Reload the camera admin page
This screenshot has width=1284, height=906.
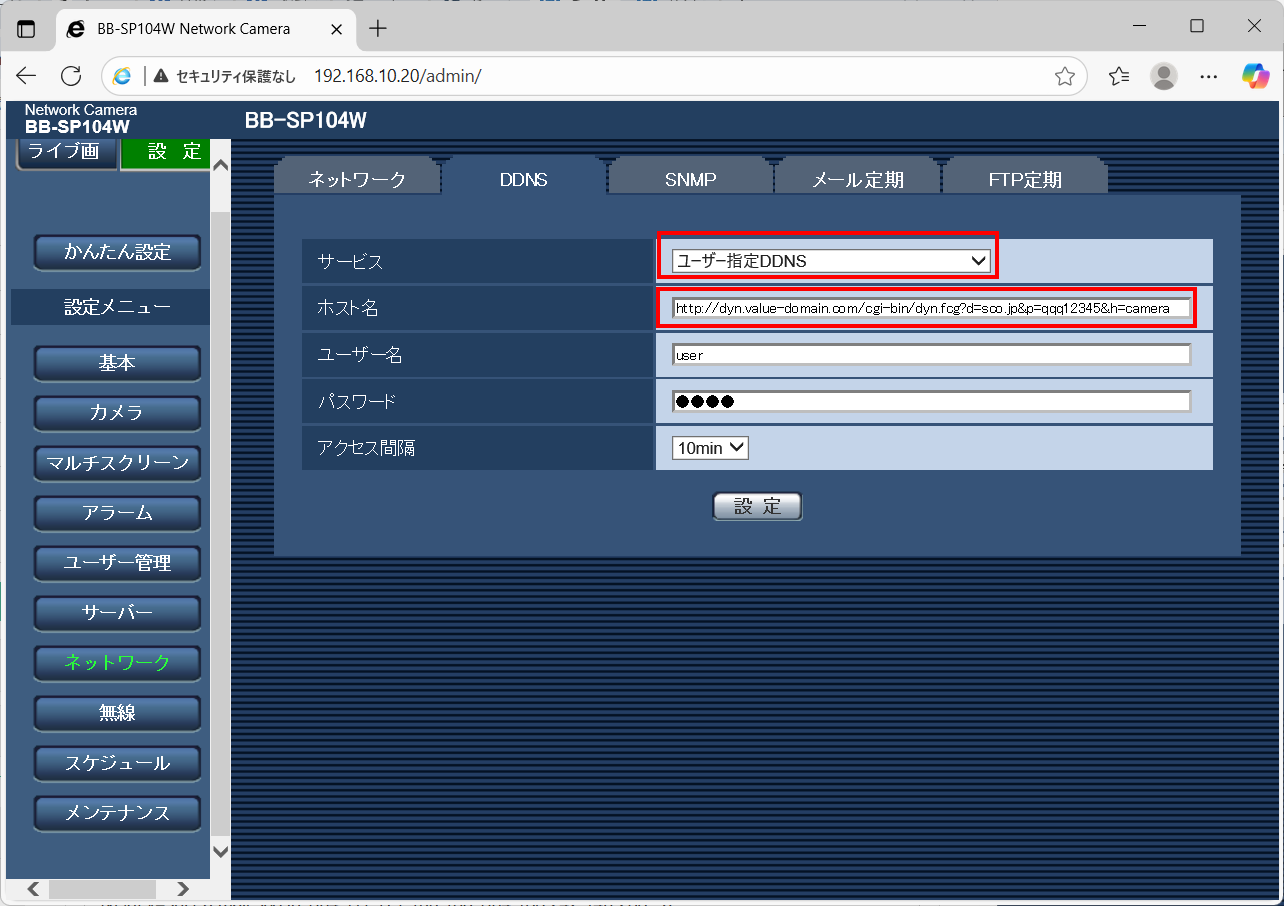(71, 76)
